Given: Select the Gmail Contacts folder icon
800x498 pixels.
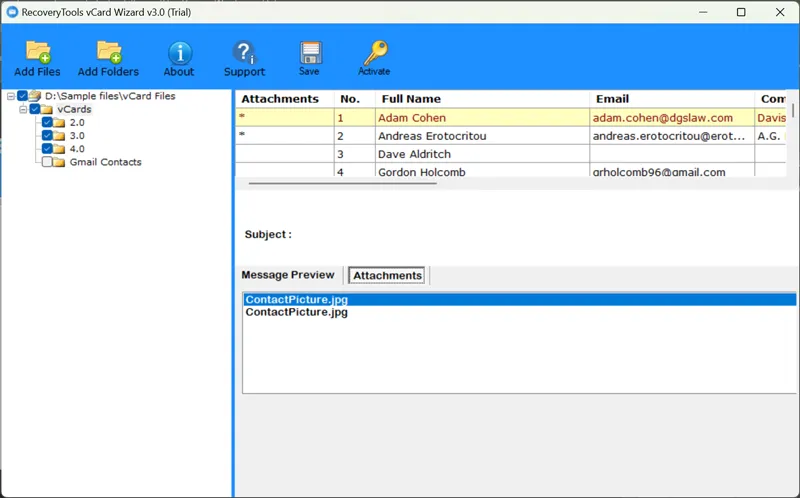Looking at the screenshot, I should [58, 162].
